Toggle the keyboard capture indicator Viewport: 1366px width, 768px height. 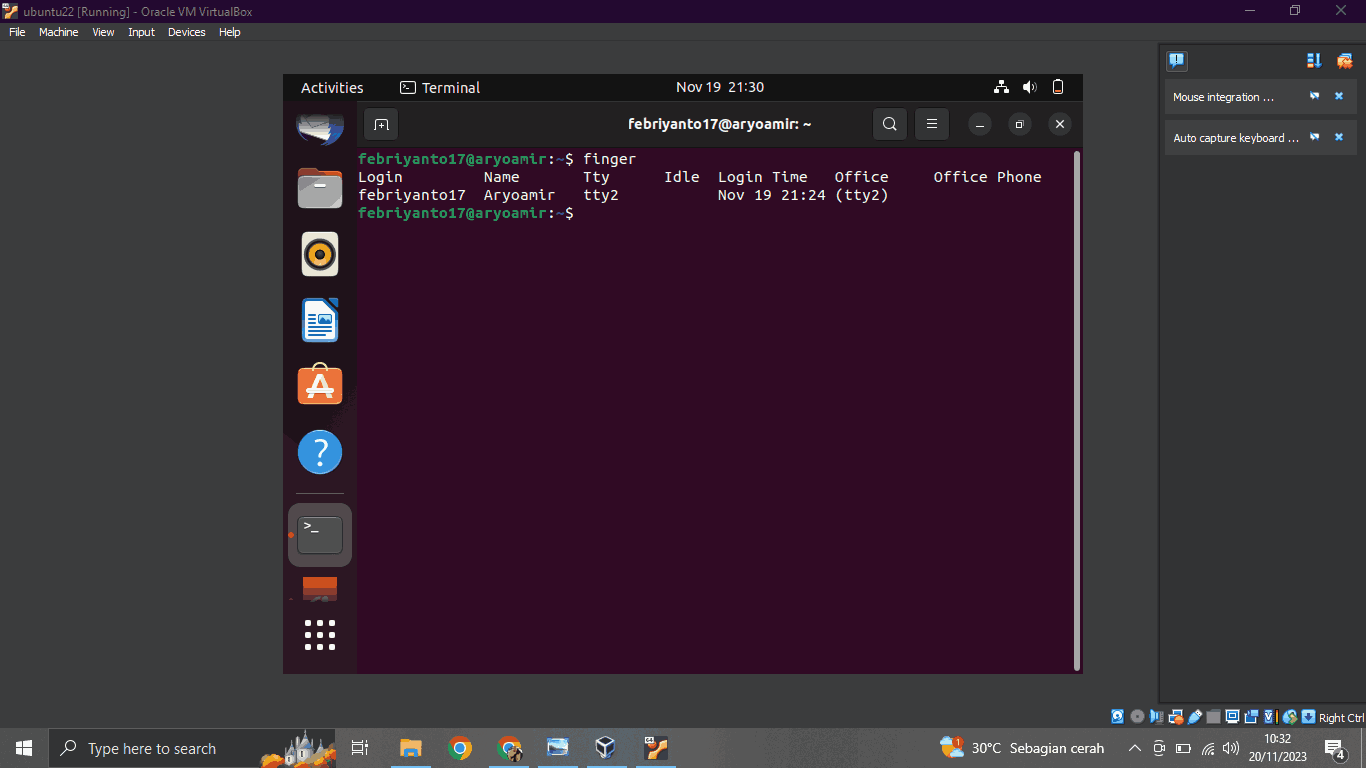click(1308, 717)
